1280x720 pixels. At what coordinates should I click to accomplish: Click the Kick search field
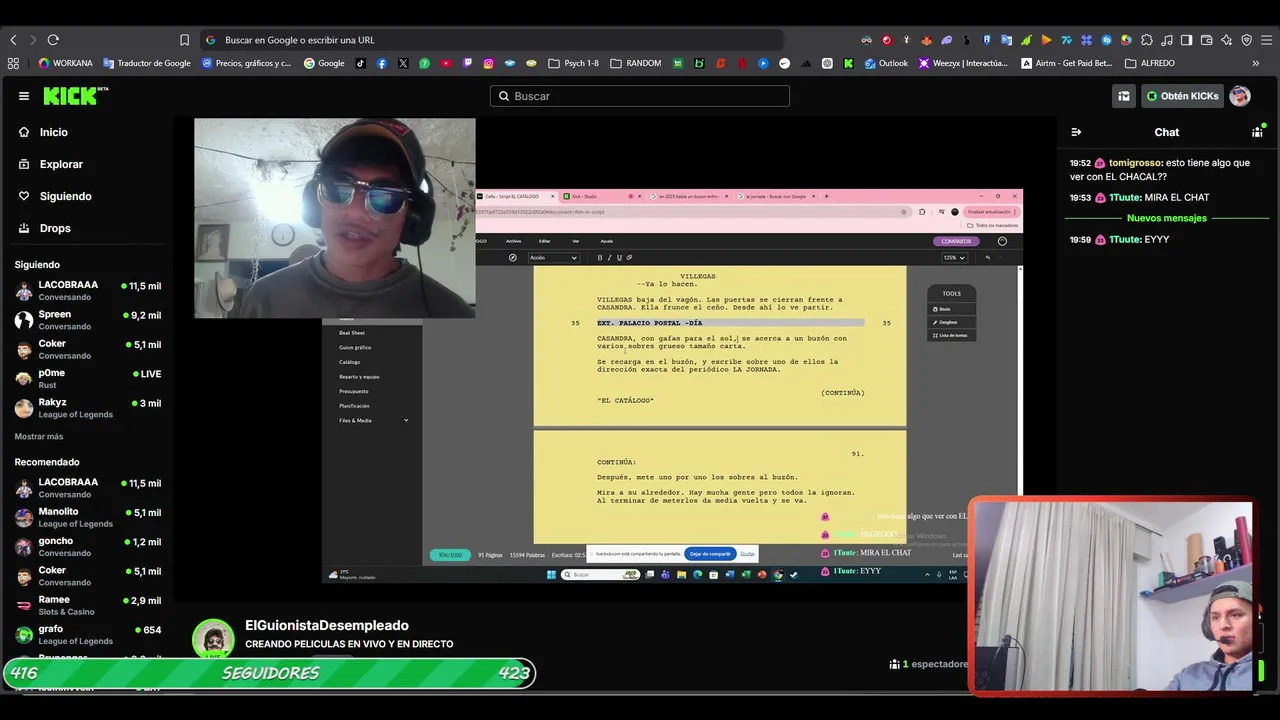pyautogui.click(x=640, y=96)
